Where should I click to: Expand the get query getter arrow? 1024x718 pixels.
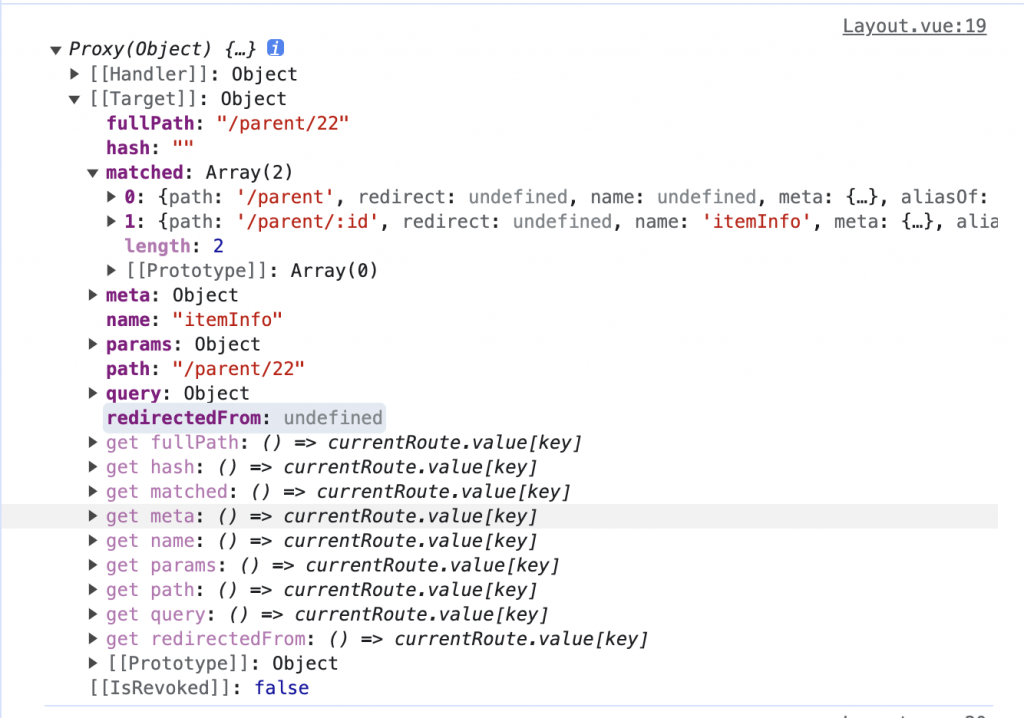tap(93, 614)
